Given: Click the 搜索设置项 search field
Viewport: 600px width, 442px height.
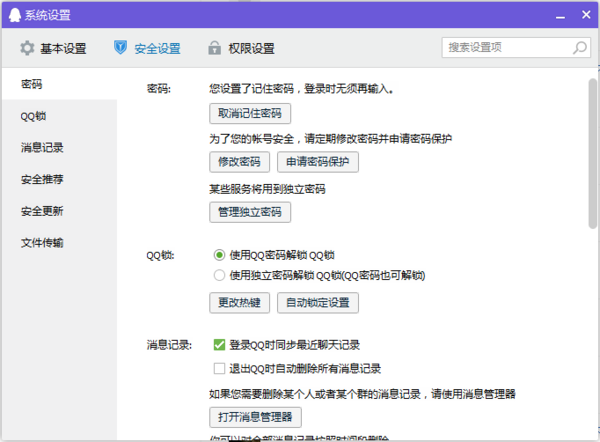Looking at the screenshot, I should pos(505,47).
